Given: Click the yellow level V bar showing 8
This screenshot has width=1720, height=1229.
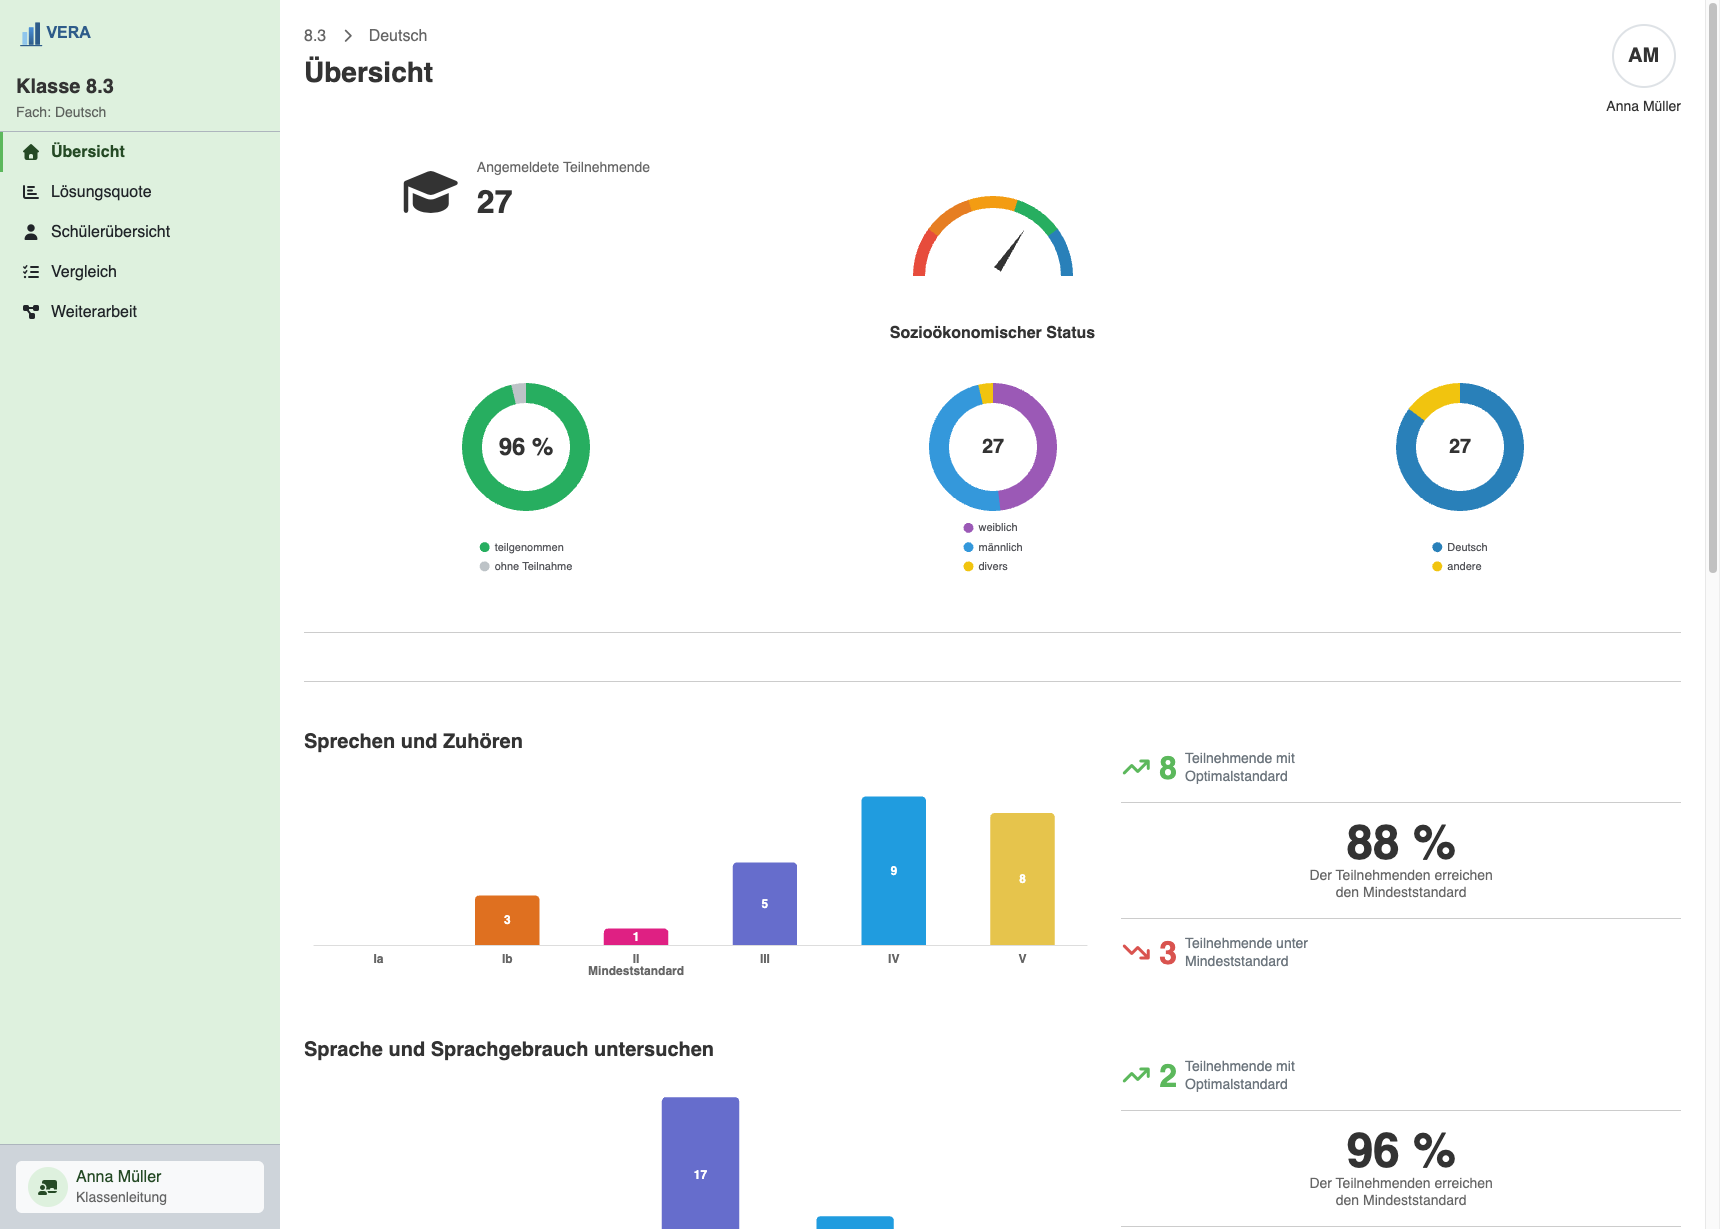Looking at the screenshot, I should coord(1022,879).
